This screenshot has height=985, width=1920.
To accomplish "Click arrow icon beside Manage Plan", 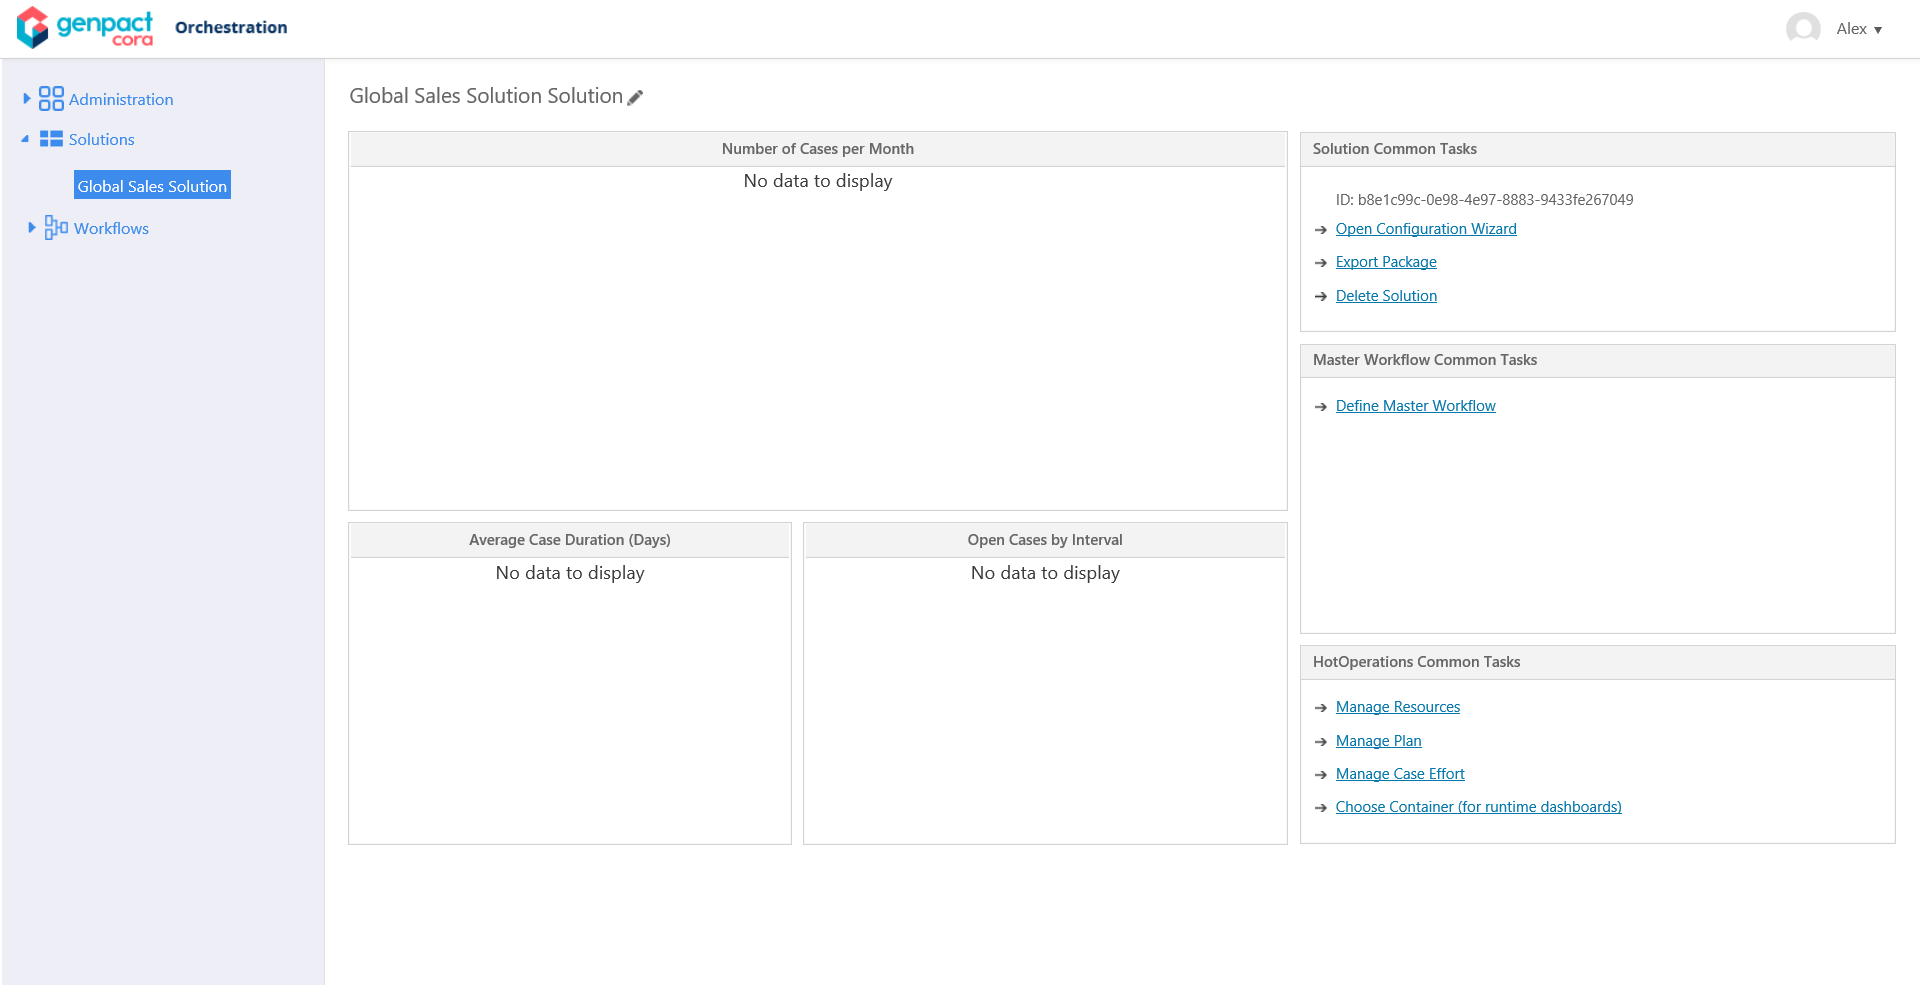I will (1321, 742).
